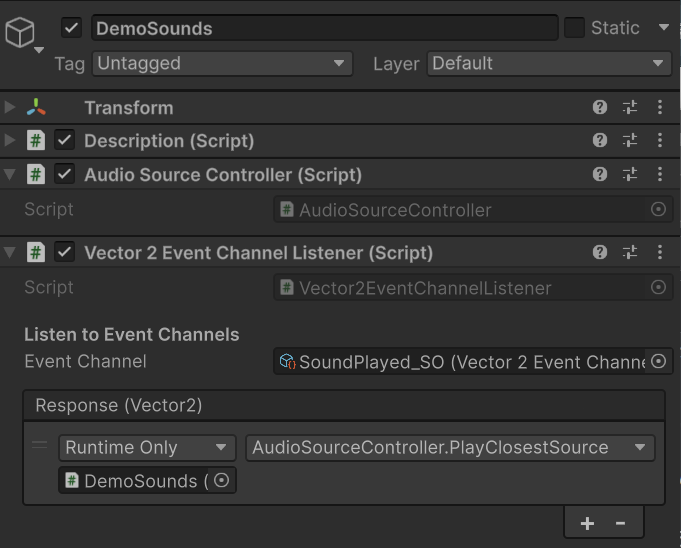Open the Layer dropdown set to Default
681x548 pixels.
549,64
